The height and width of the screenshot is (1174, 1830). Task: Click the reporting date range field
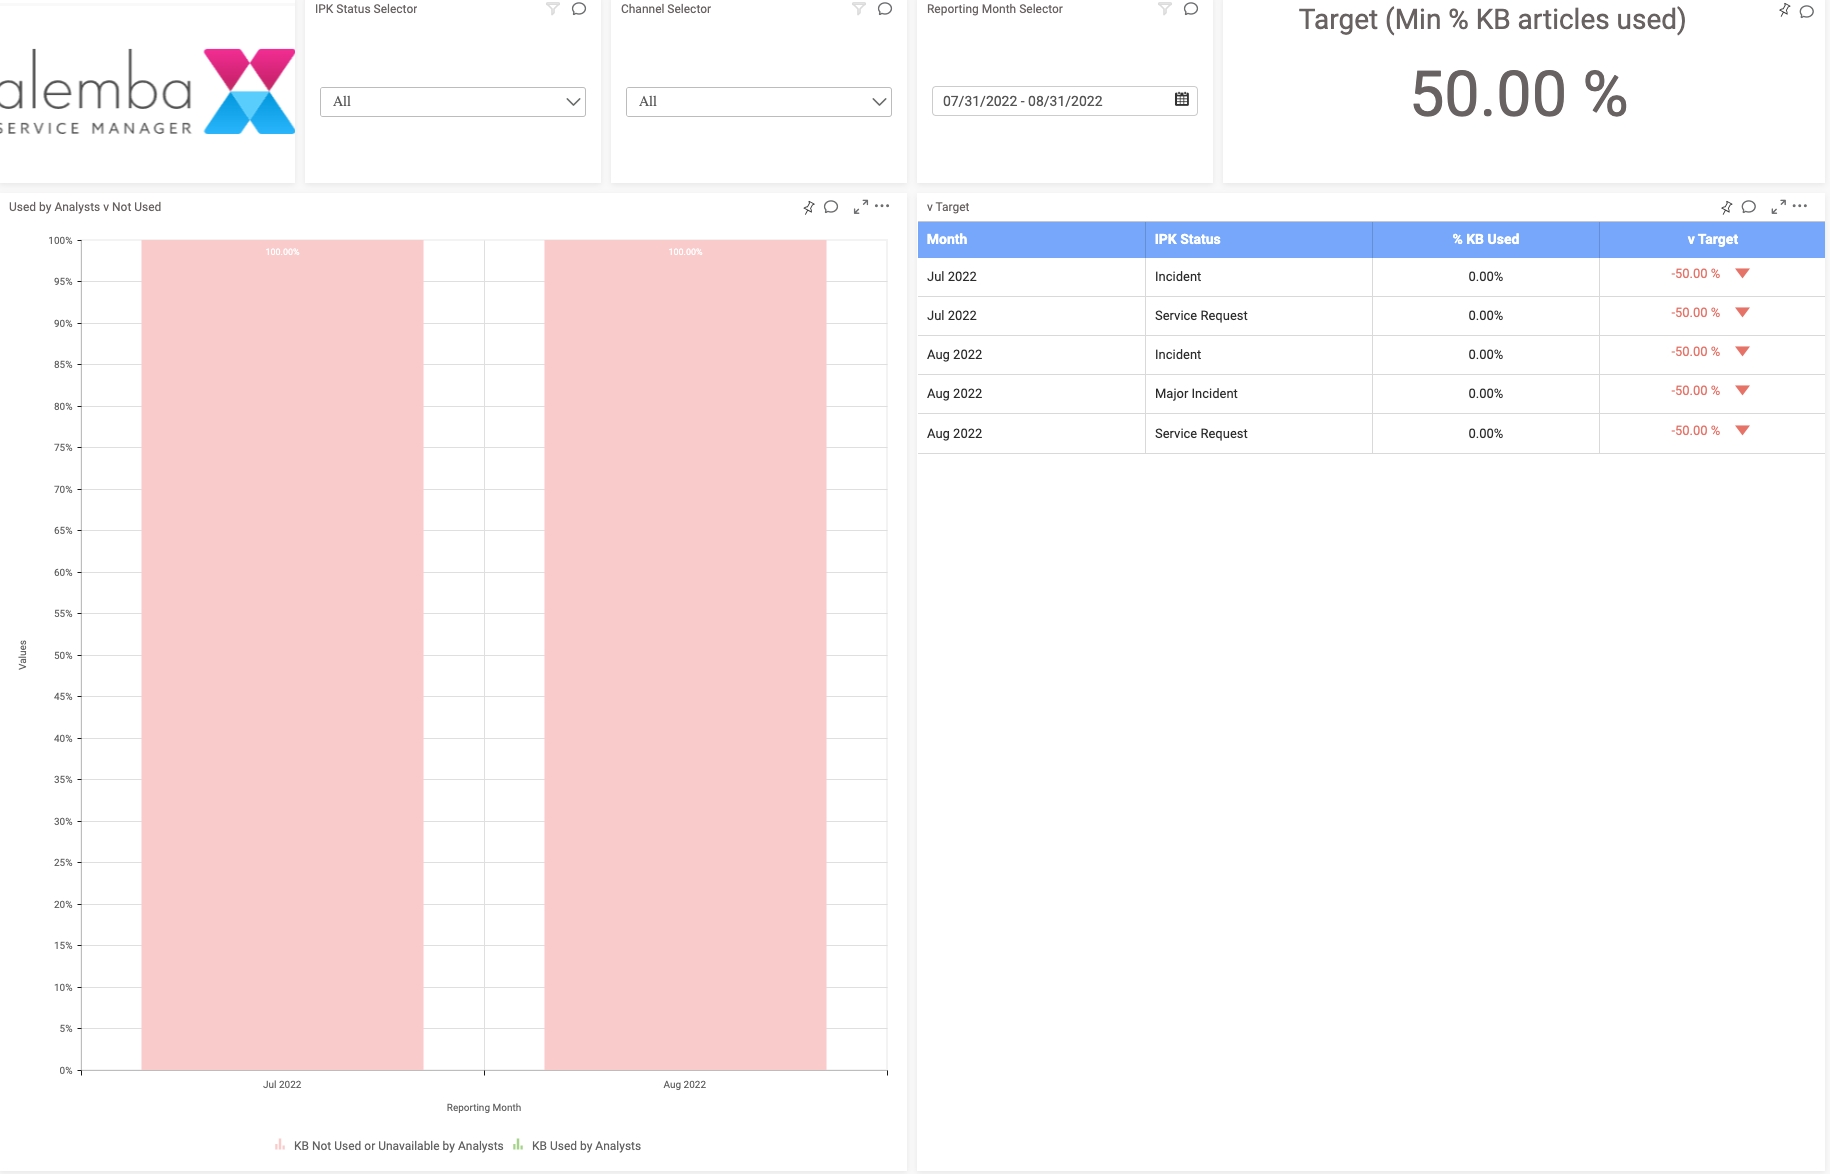click(1050, 101)
